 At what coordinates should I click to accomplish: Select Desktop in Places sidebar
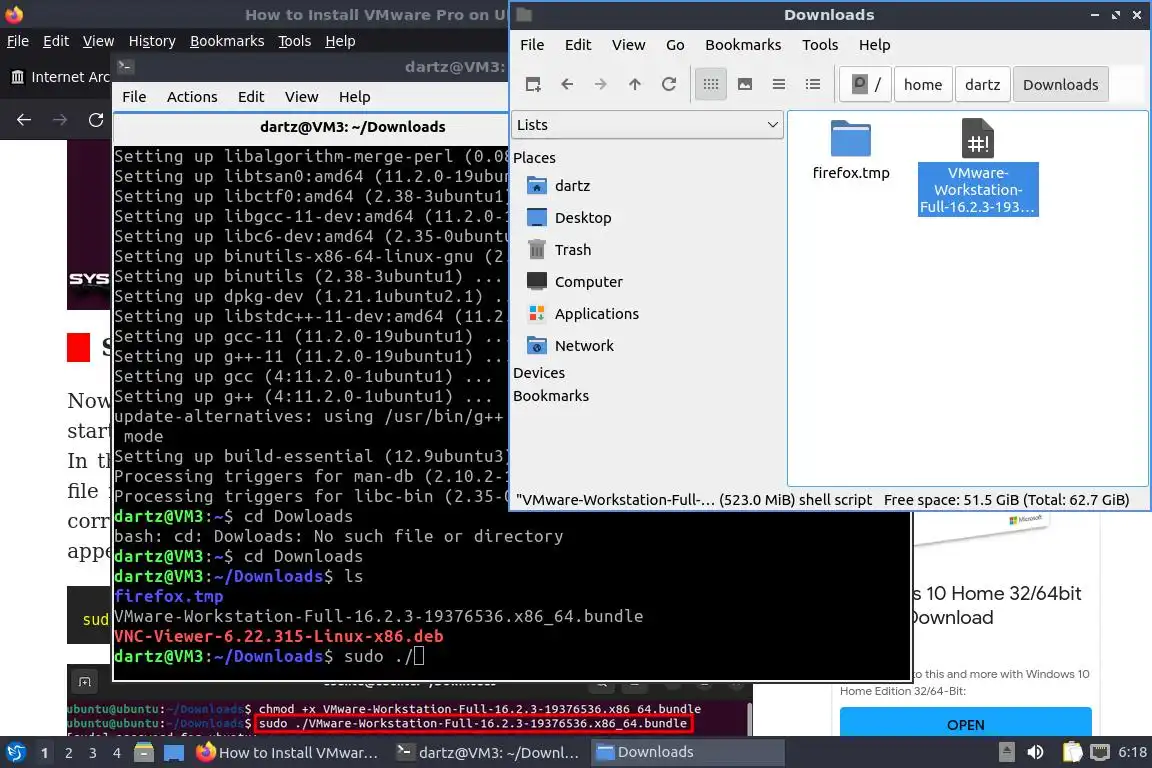point(569,218)
